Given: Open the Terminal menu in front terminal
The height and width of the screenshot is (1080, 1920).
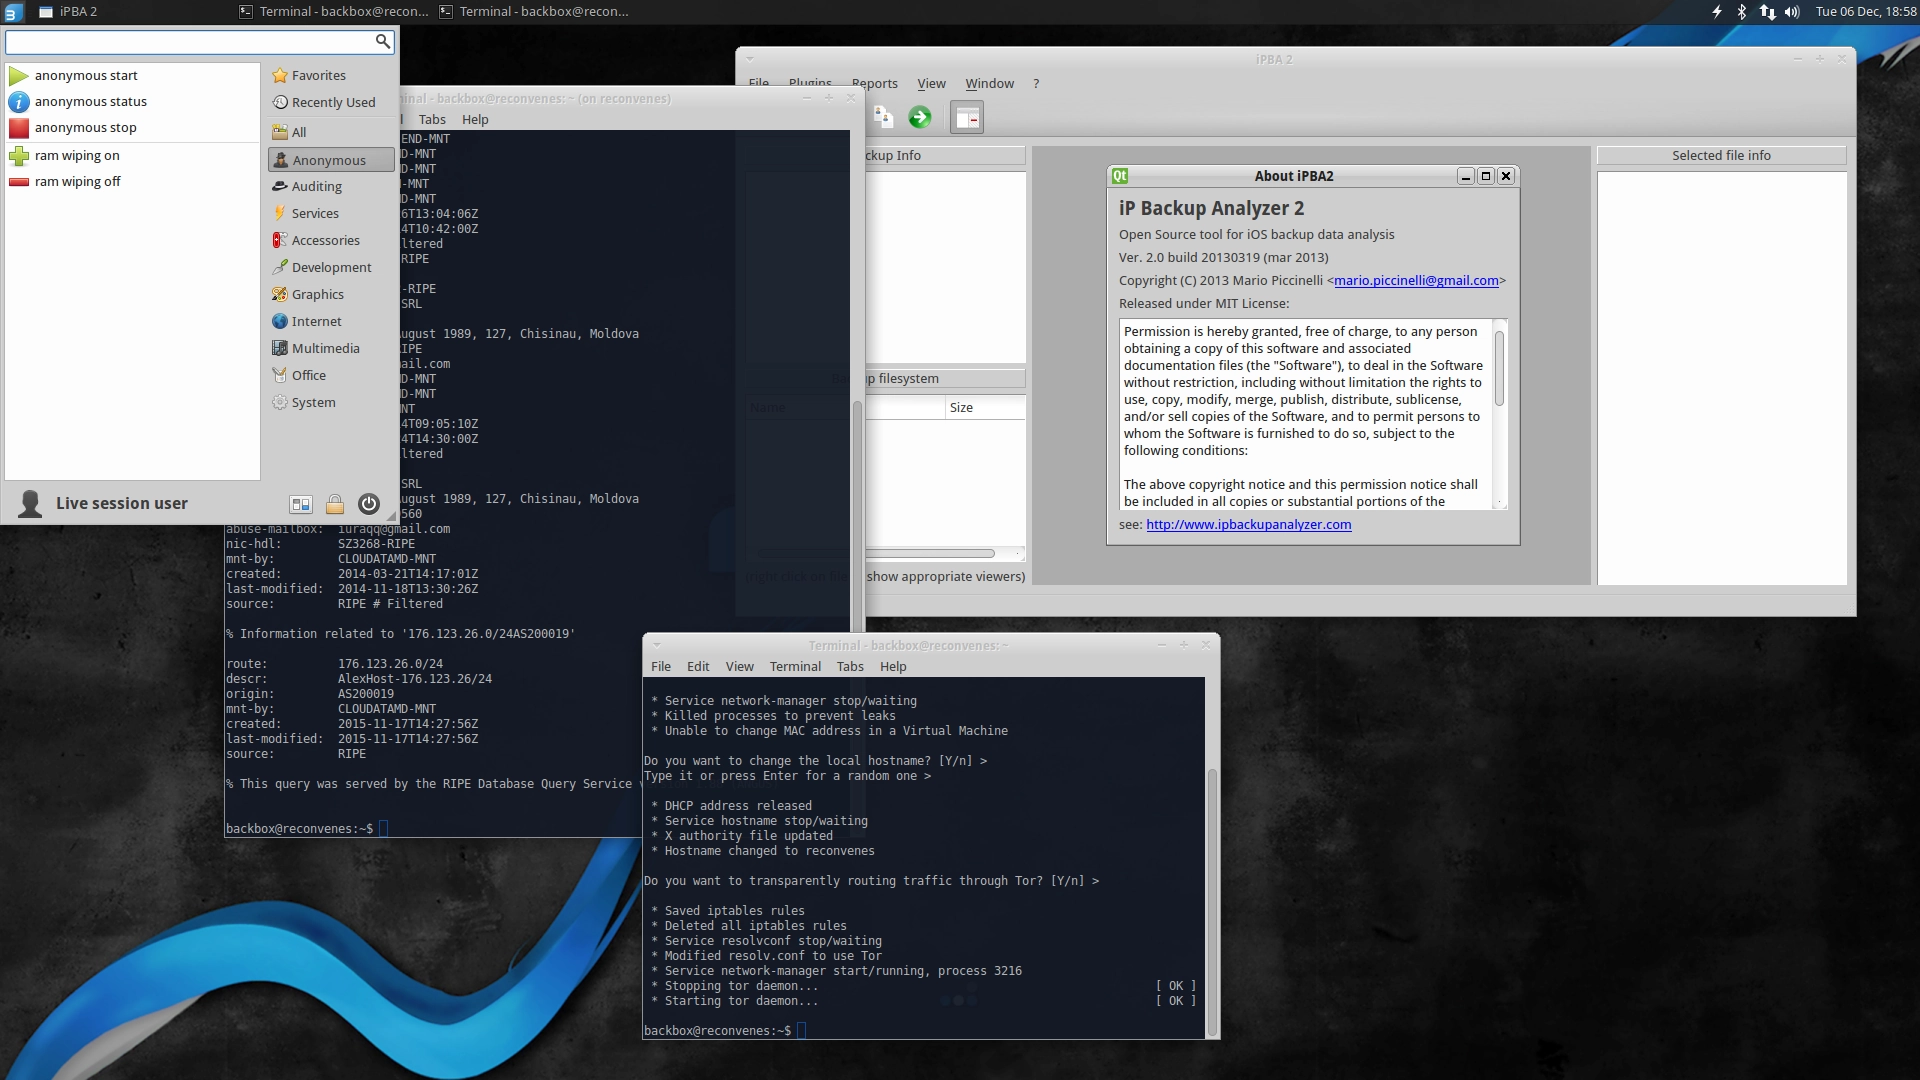Looking at the screenshot, I should tap(795, 666).
